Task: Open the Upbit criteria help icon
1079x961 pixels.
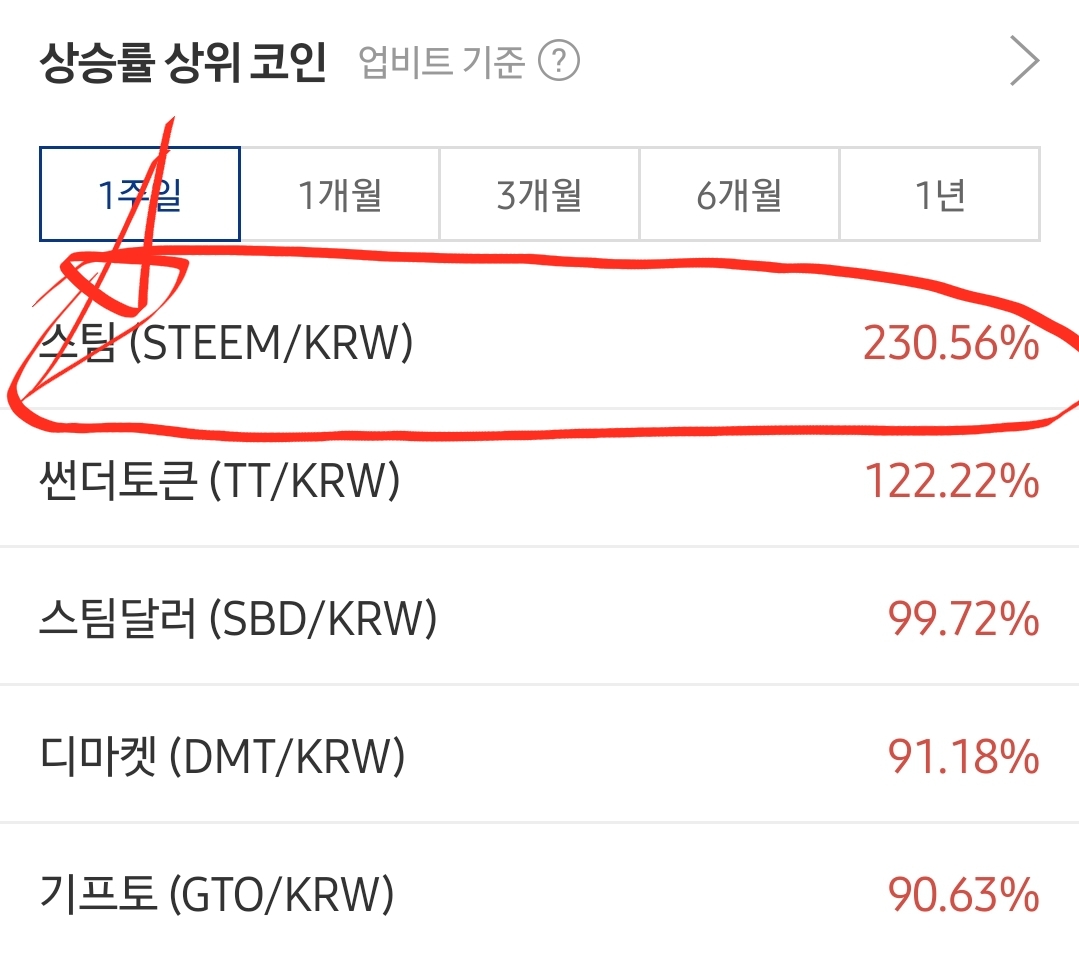Action: (x=559, y=61)
